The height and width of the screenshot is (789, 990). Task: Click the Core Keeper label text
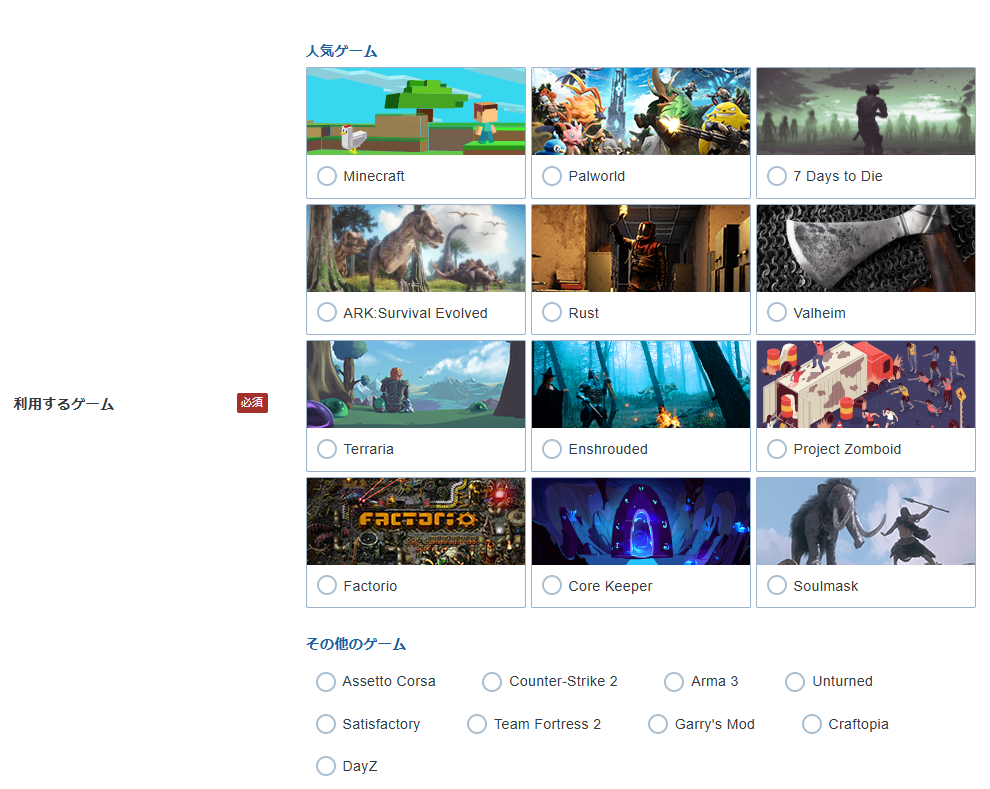(611, 586)
